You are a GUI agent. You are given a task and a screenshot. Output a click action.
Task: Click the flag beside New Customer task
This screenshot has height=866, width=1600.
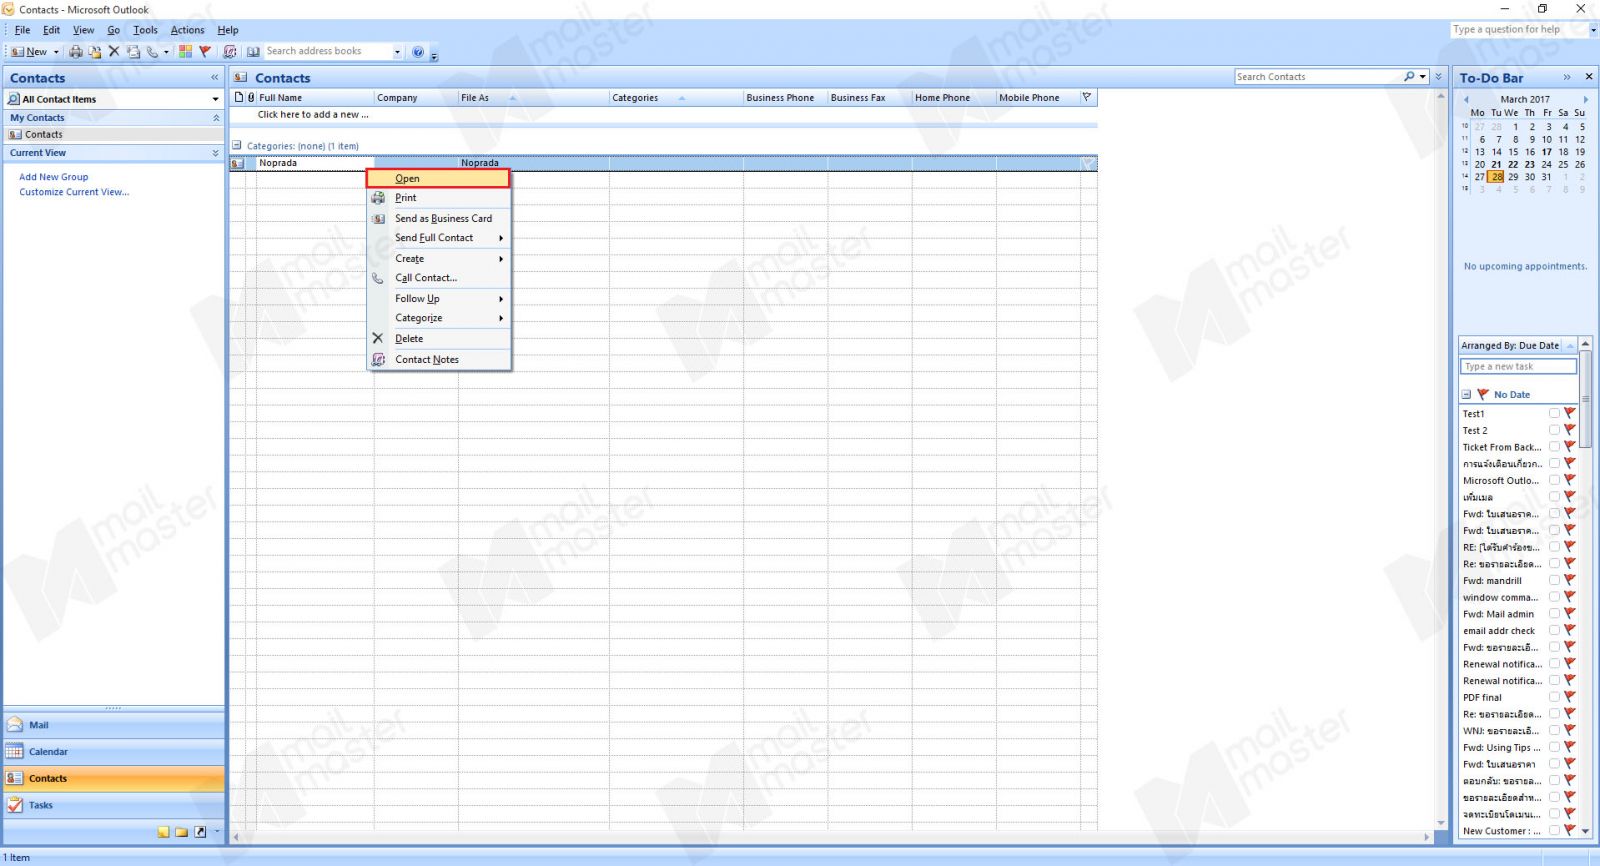[x=1570, y=831]
